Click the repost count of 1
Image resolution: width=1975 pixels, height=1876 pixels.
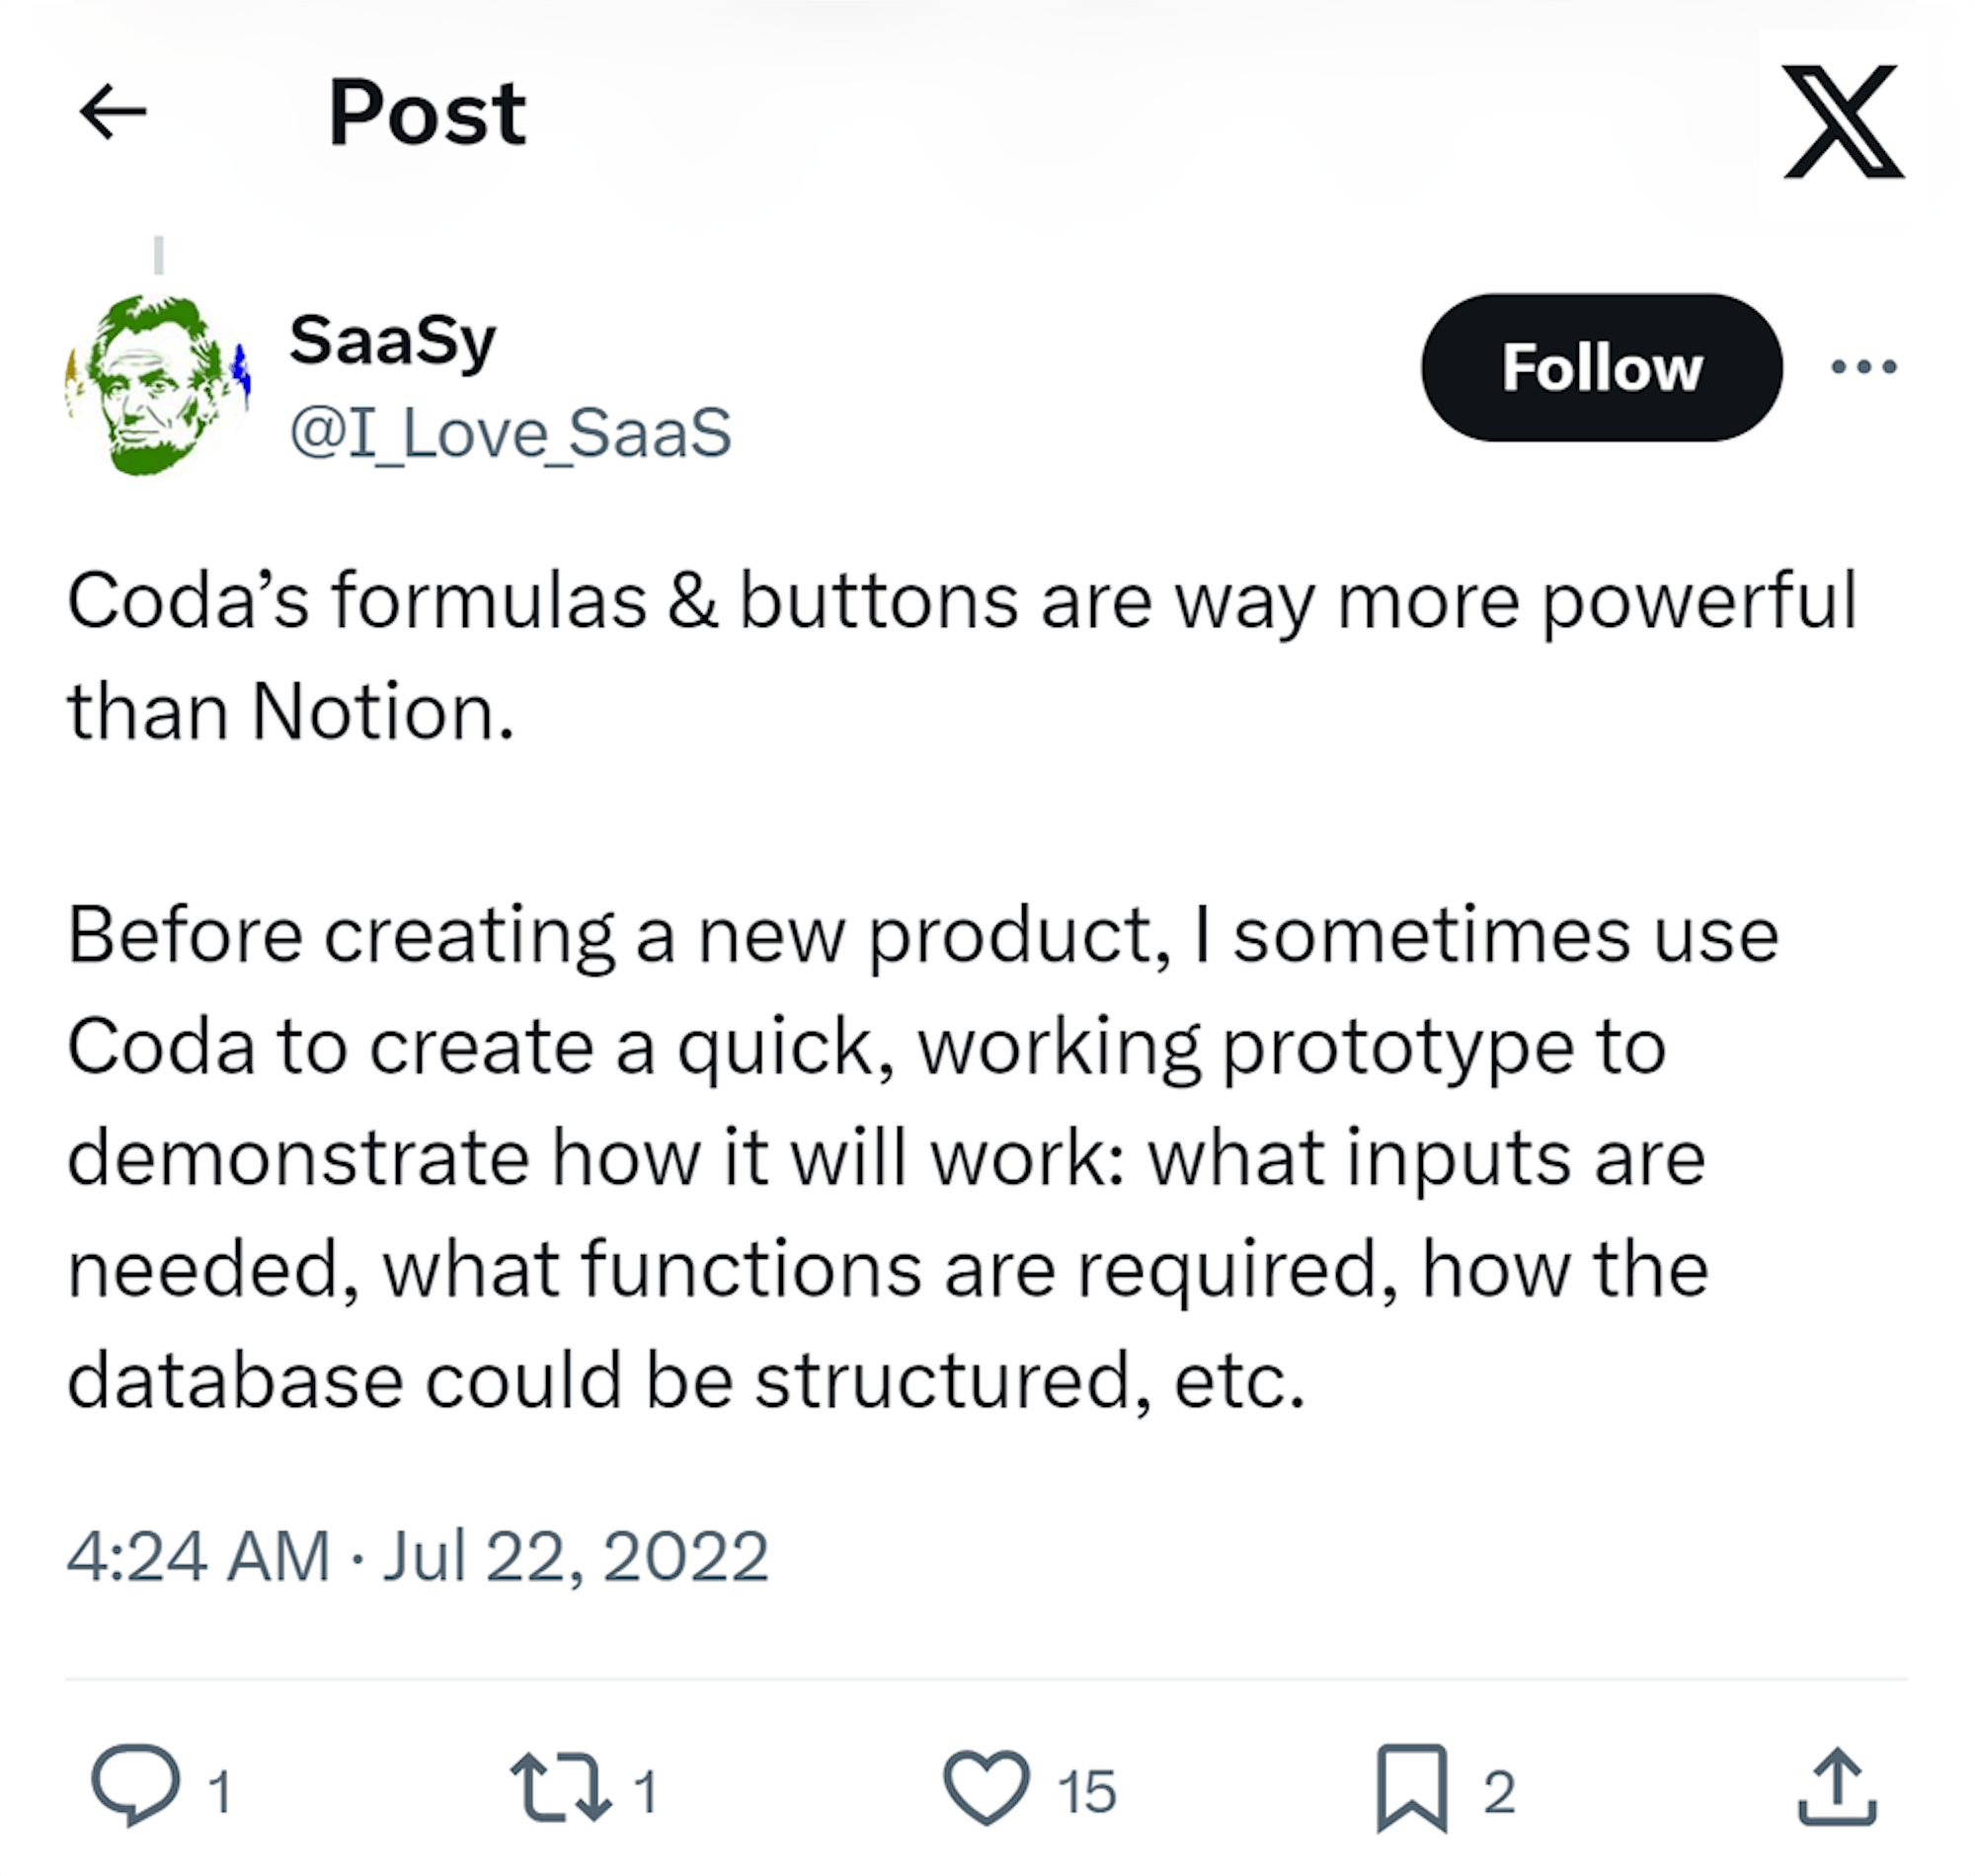(x=647, y=1791)
